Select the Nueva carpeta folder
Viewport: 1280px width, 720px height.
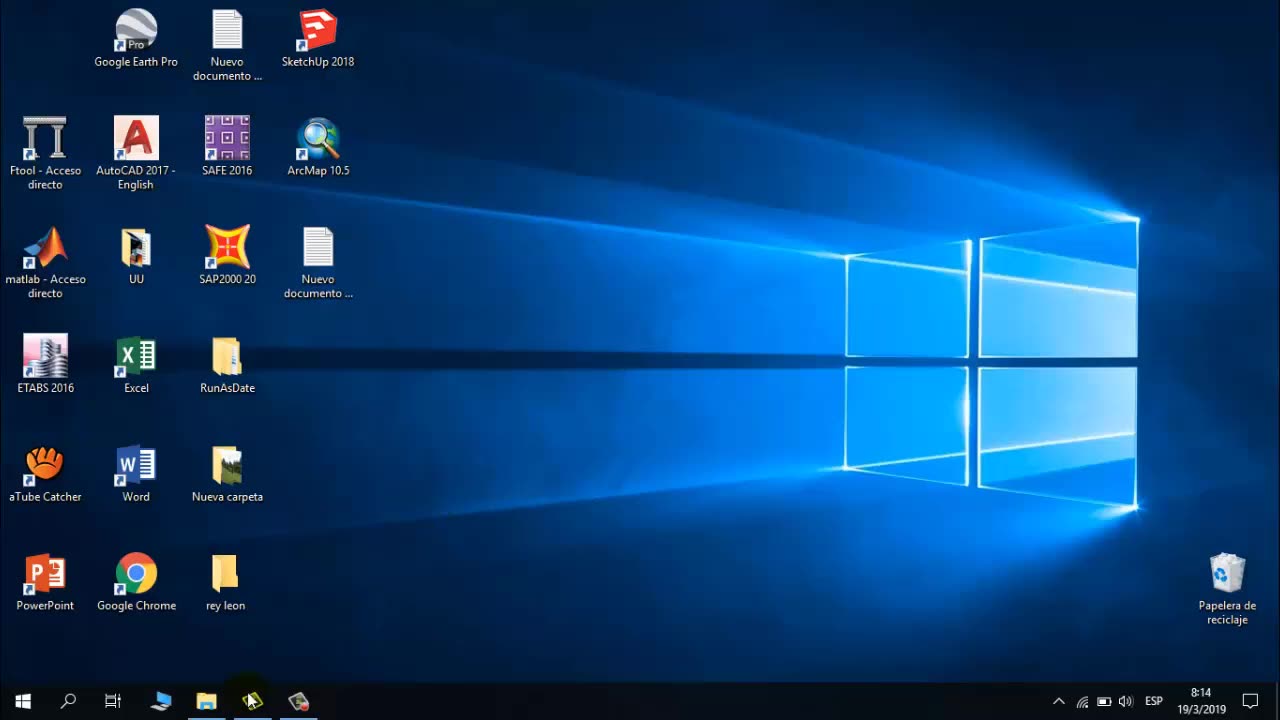[227, 473]
